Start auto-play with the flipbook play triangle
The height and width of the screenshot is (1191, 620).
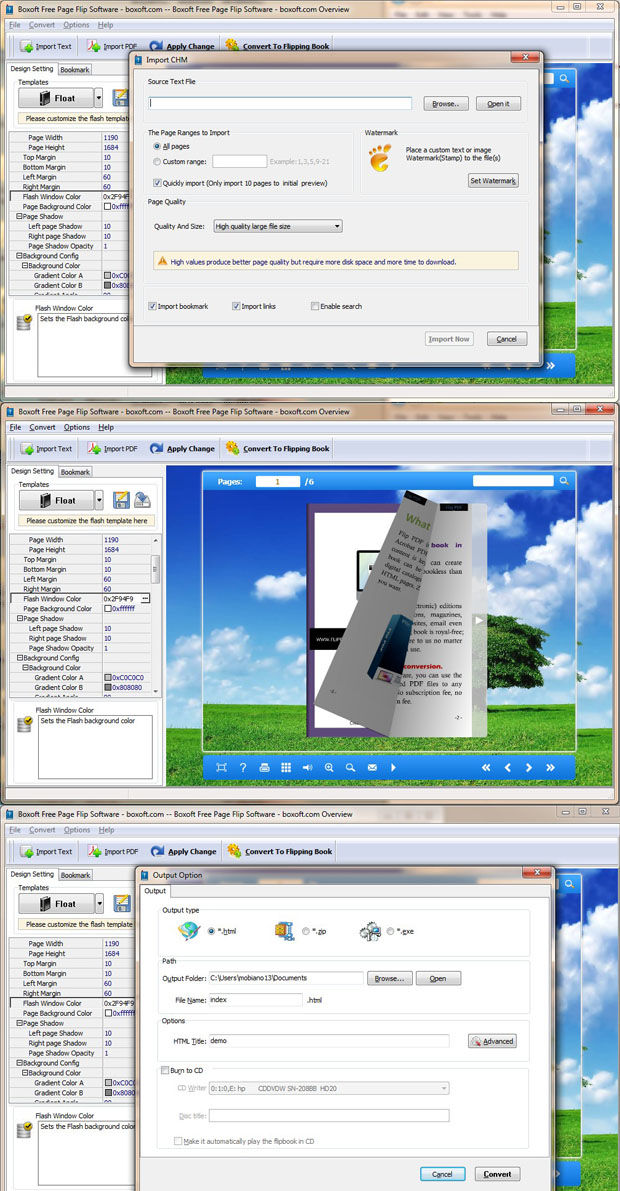(393, 768)
